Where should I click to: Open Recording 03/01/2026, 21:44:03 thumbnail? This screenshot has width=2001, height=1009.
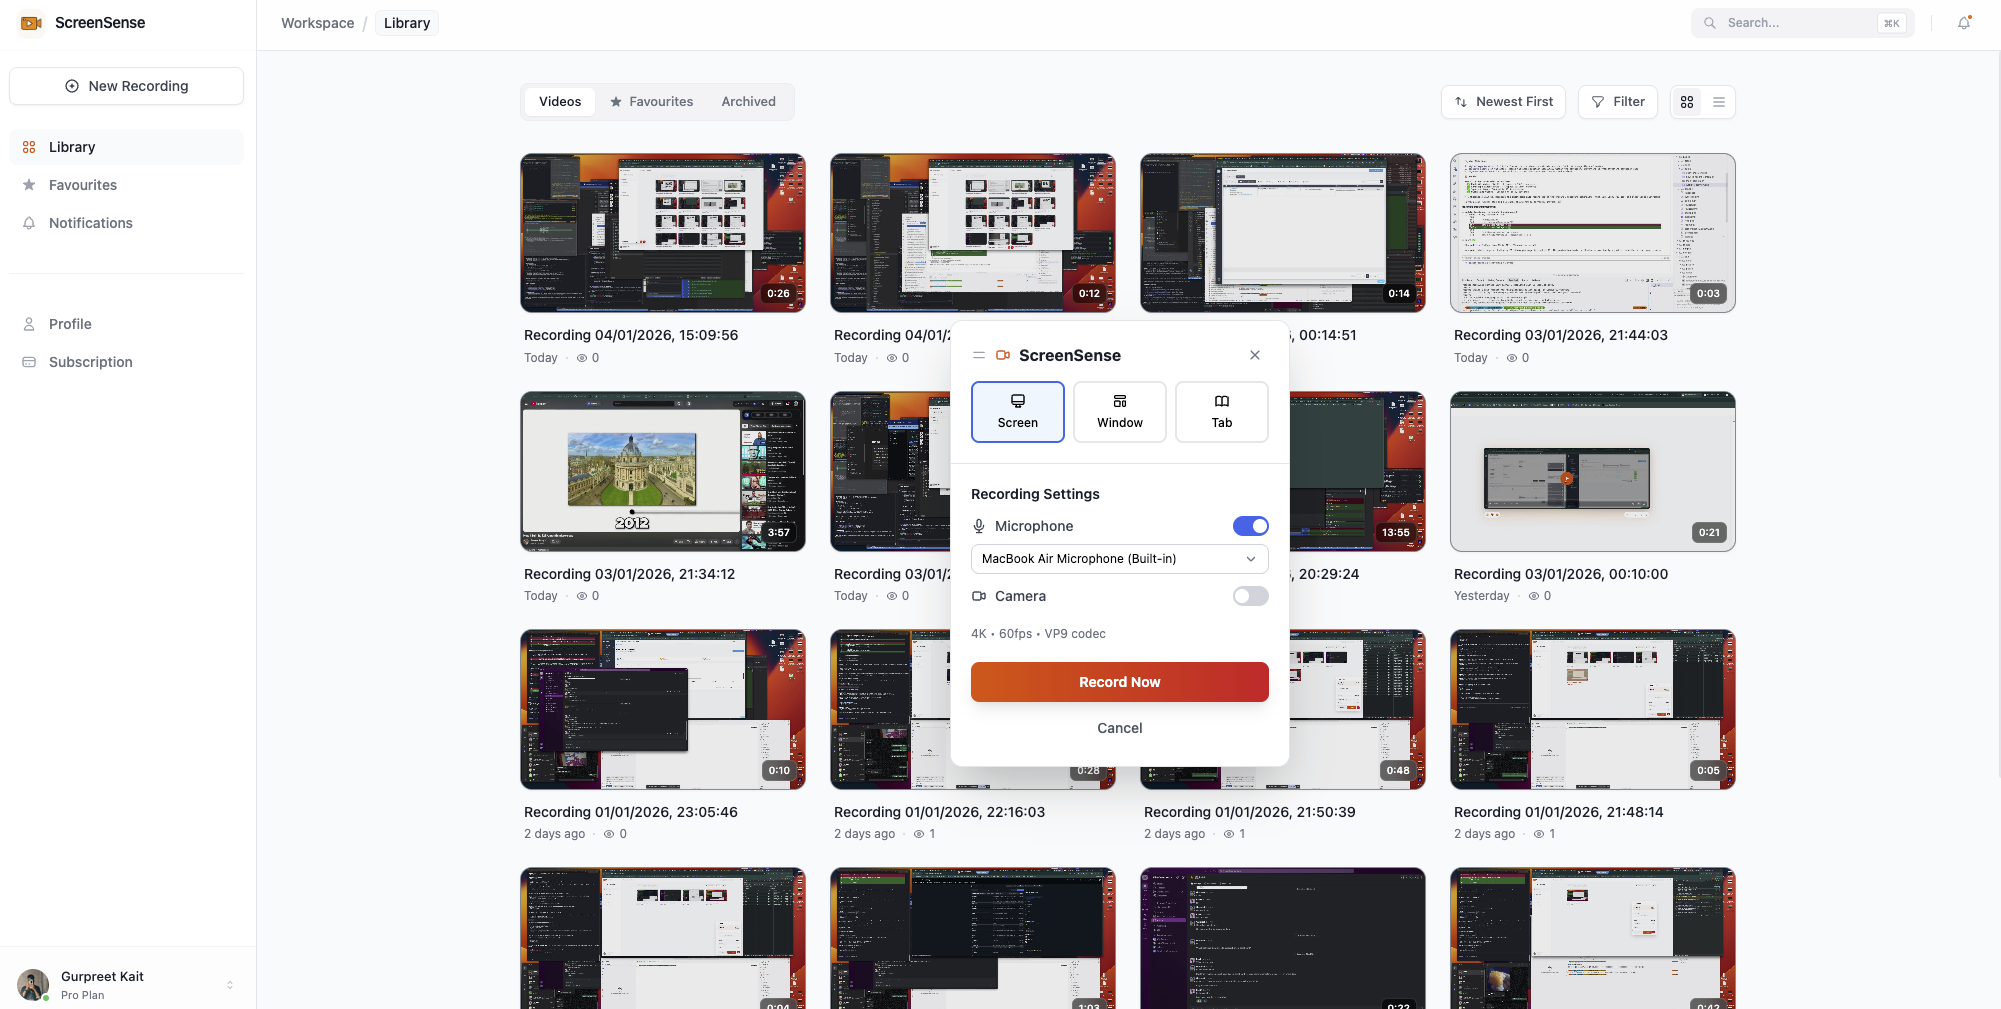point(1592,233)
